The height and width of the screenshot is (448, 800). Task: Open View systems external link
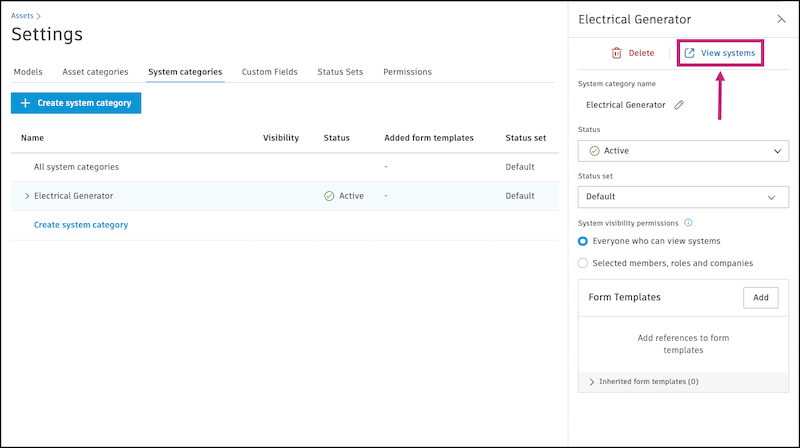[x=720, y=53]
